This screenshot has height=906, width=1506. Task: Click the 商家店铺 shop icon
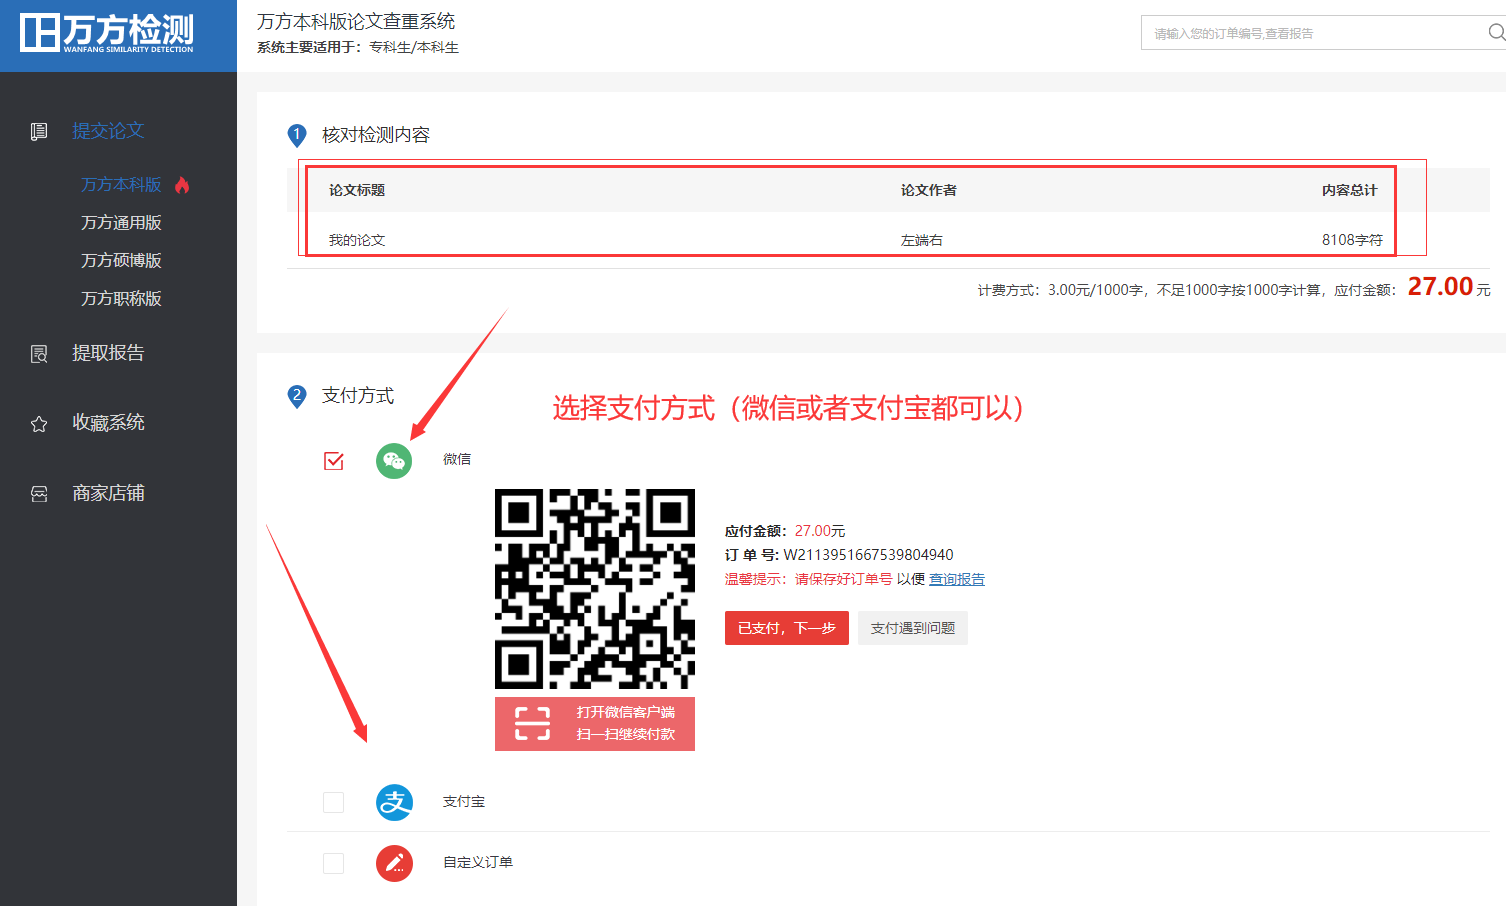pos(39,494)
